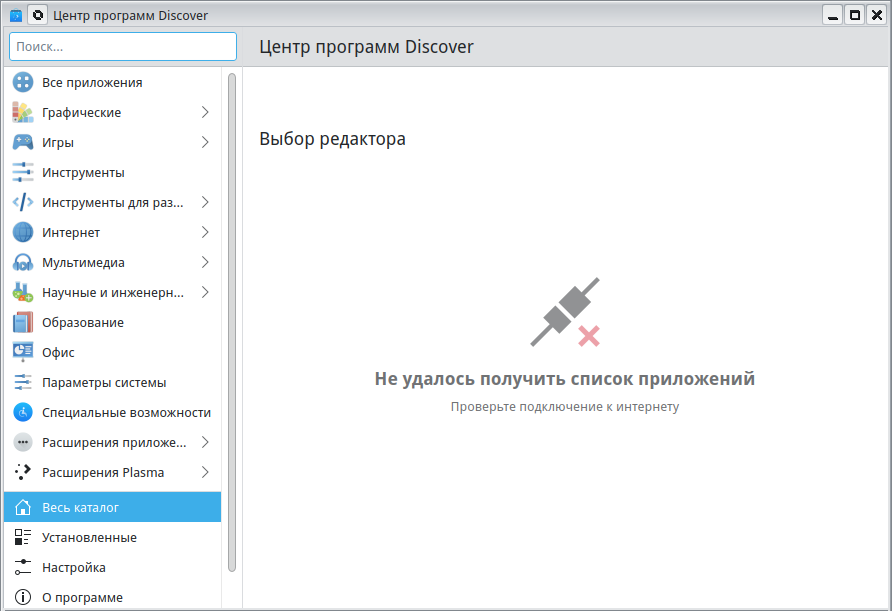Viewport: 892px width, 611px height.
Task: Expand Инструменты для раз... chevron
Action: (x=205, y=203)
